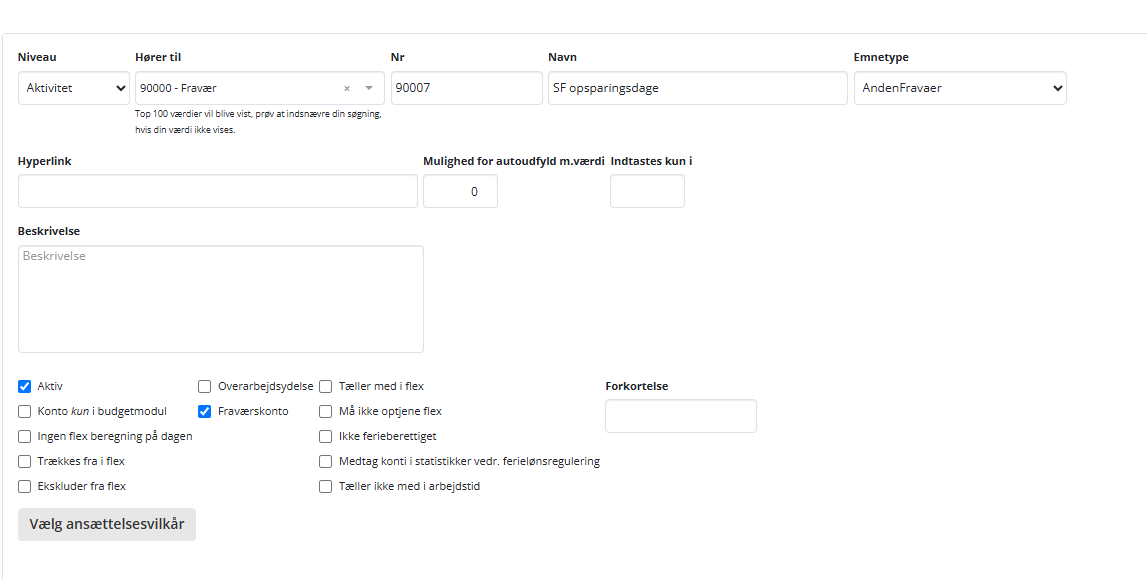
Task: Enable Medtag konti i statistikker vedr. ferielønsregulering
Action: [325, 461]
